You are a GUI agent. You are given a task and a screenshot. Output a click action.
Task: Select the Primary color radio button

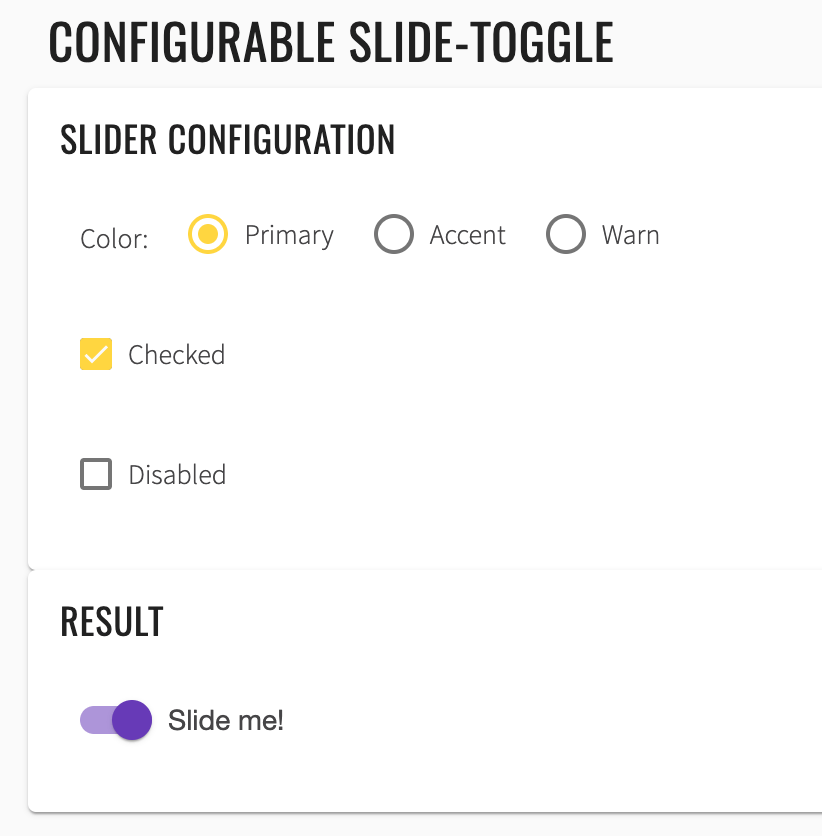pos(208,235)
